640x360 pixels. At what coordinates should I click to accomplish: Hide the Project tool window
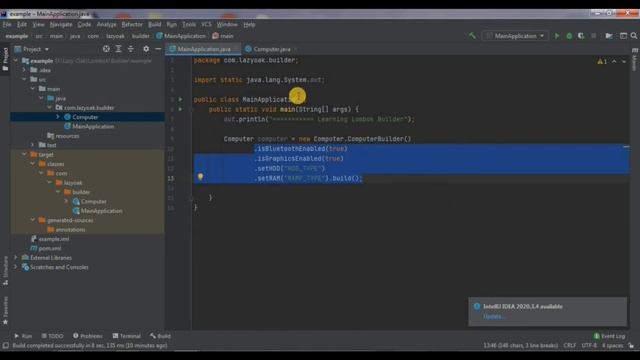[x=158, y=49]
